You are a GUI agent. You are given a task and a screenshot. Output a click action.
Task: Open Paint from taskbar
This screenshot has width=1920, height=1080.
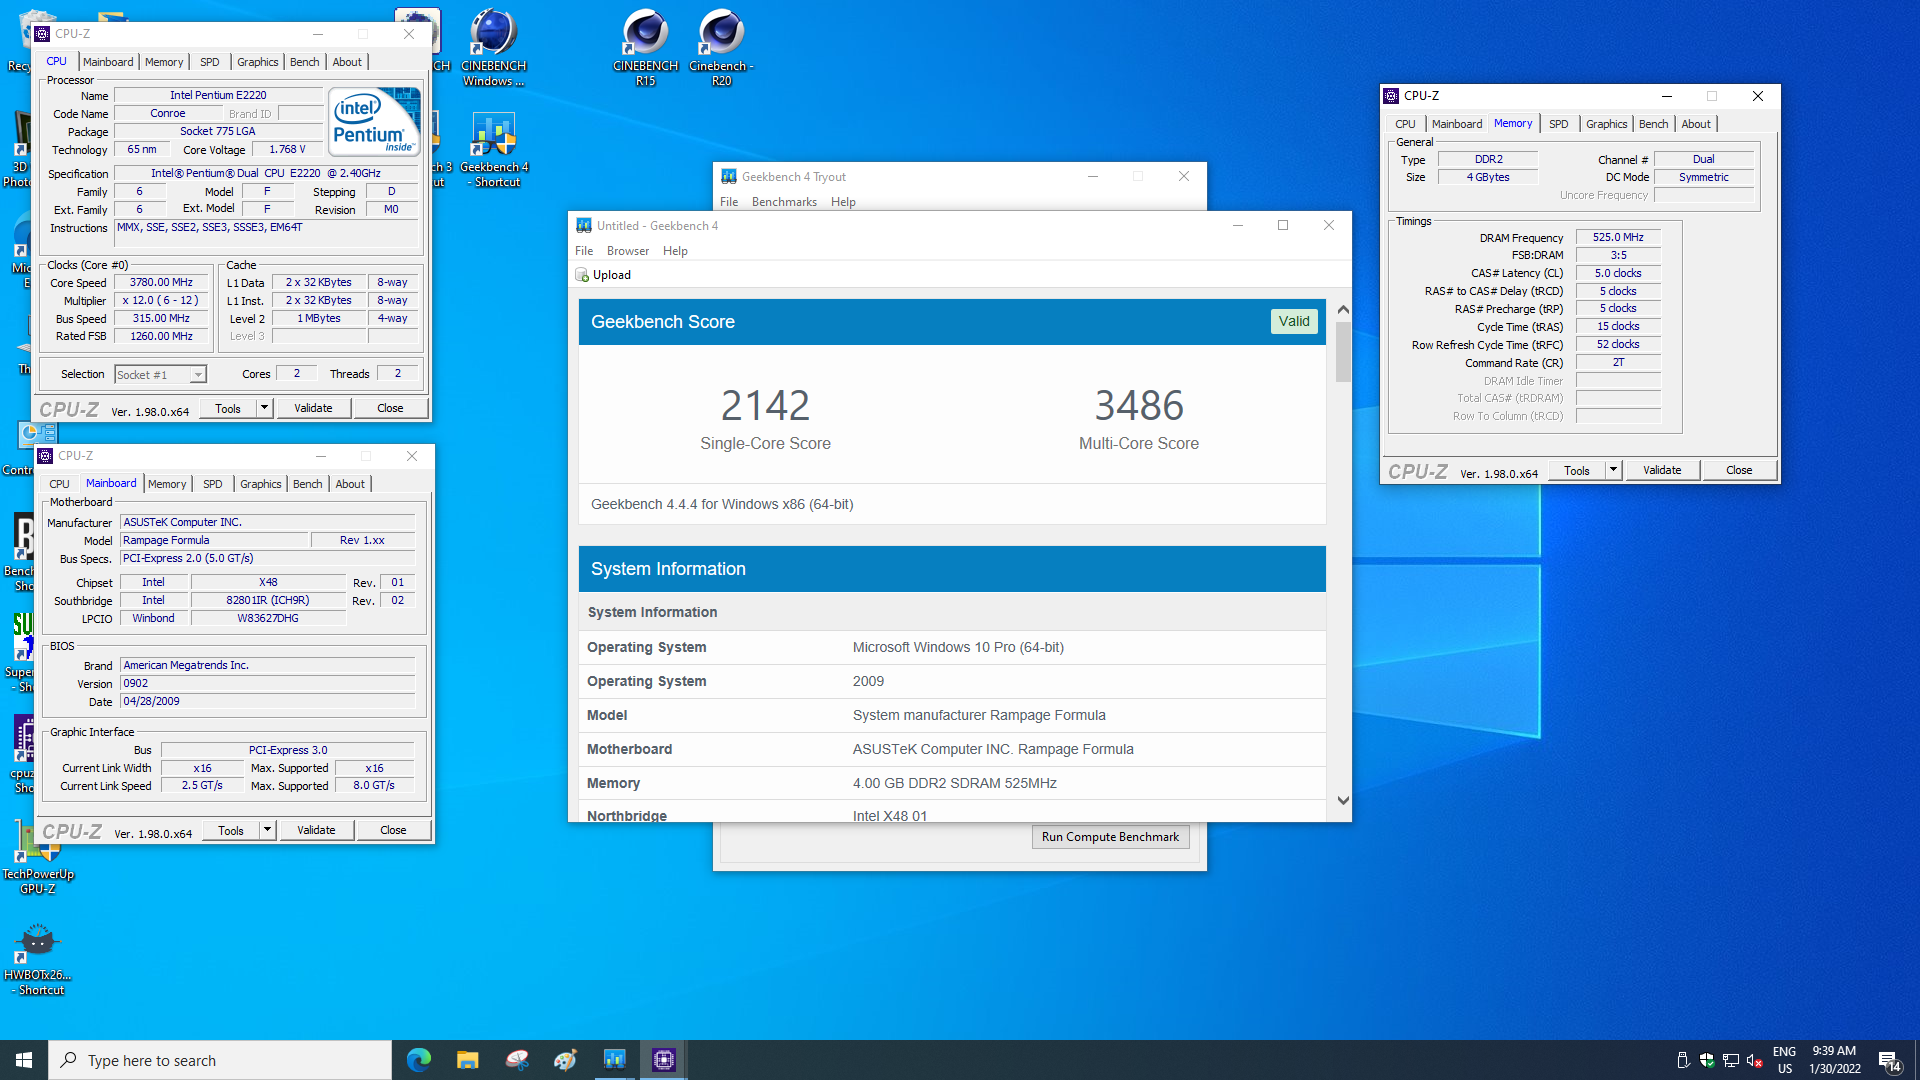click(x=566, y=1060)
